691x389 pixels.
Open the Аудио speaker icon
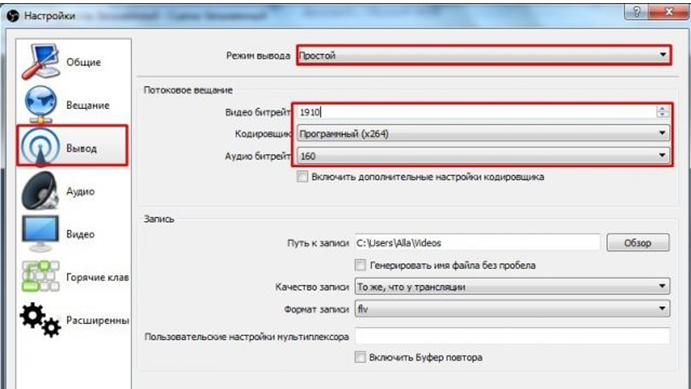point(40,190)
